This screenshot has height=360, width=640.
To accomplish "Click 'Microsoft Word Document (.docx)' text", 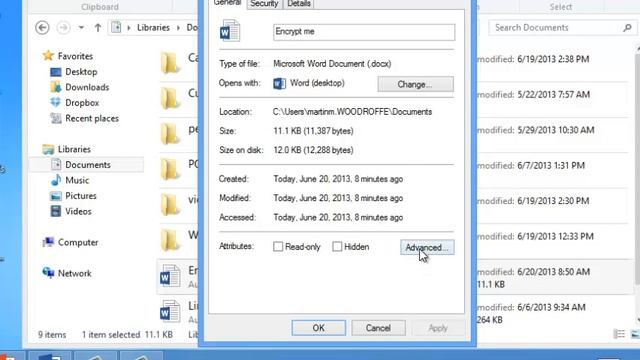I will point(332,64).
